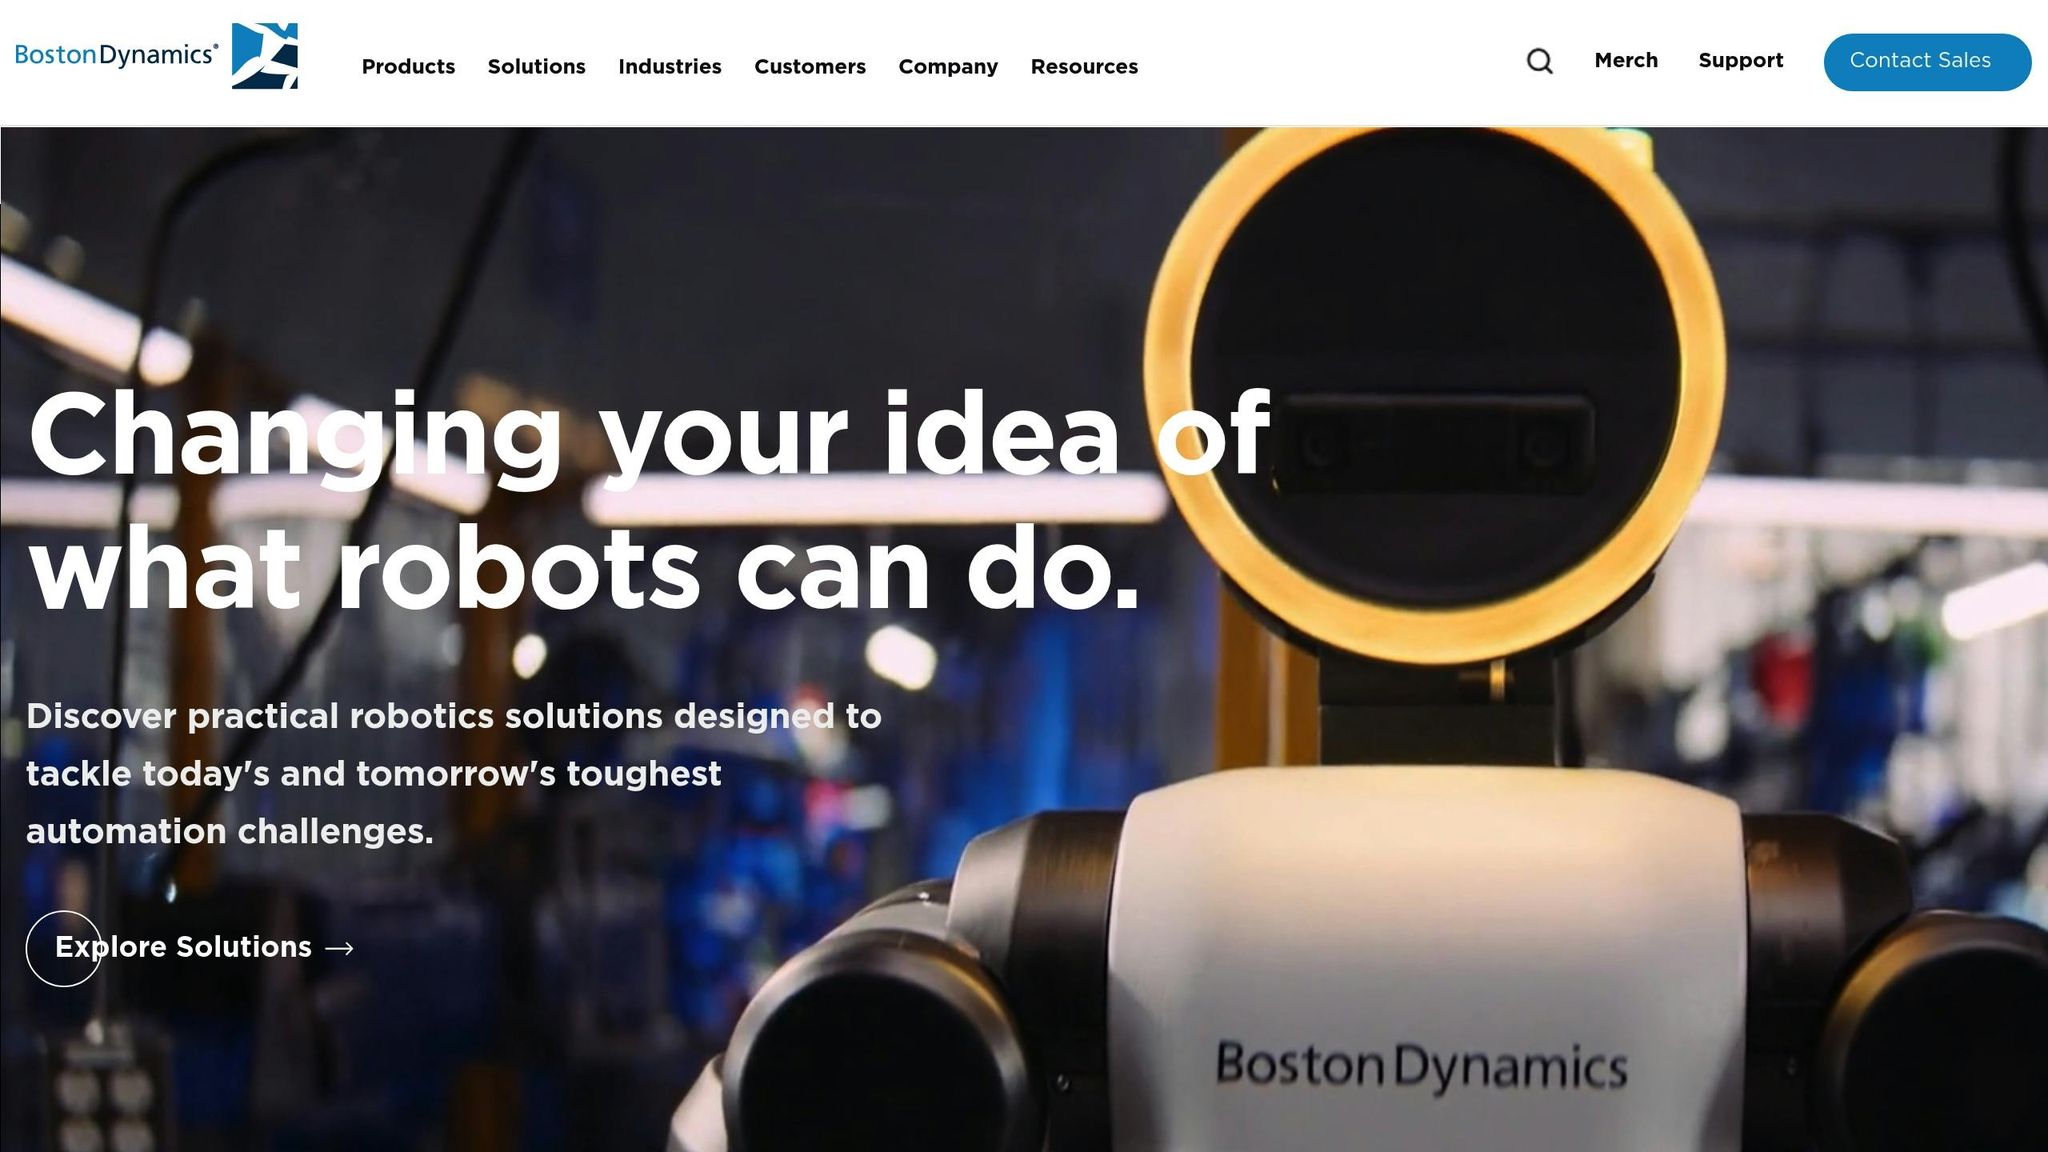
Task: Click the circular outline around Explore Solutions
Action: point(64,947)
